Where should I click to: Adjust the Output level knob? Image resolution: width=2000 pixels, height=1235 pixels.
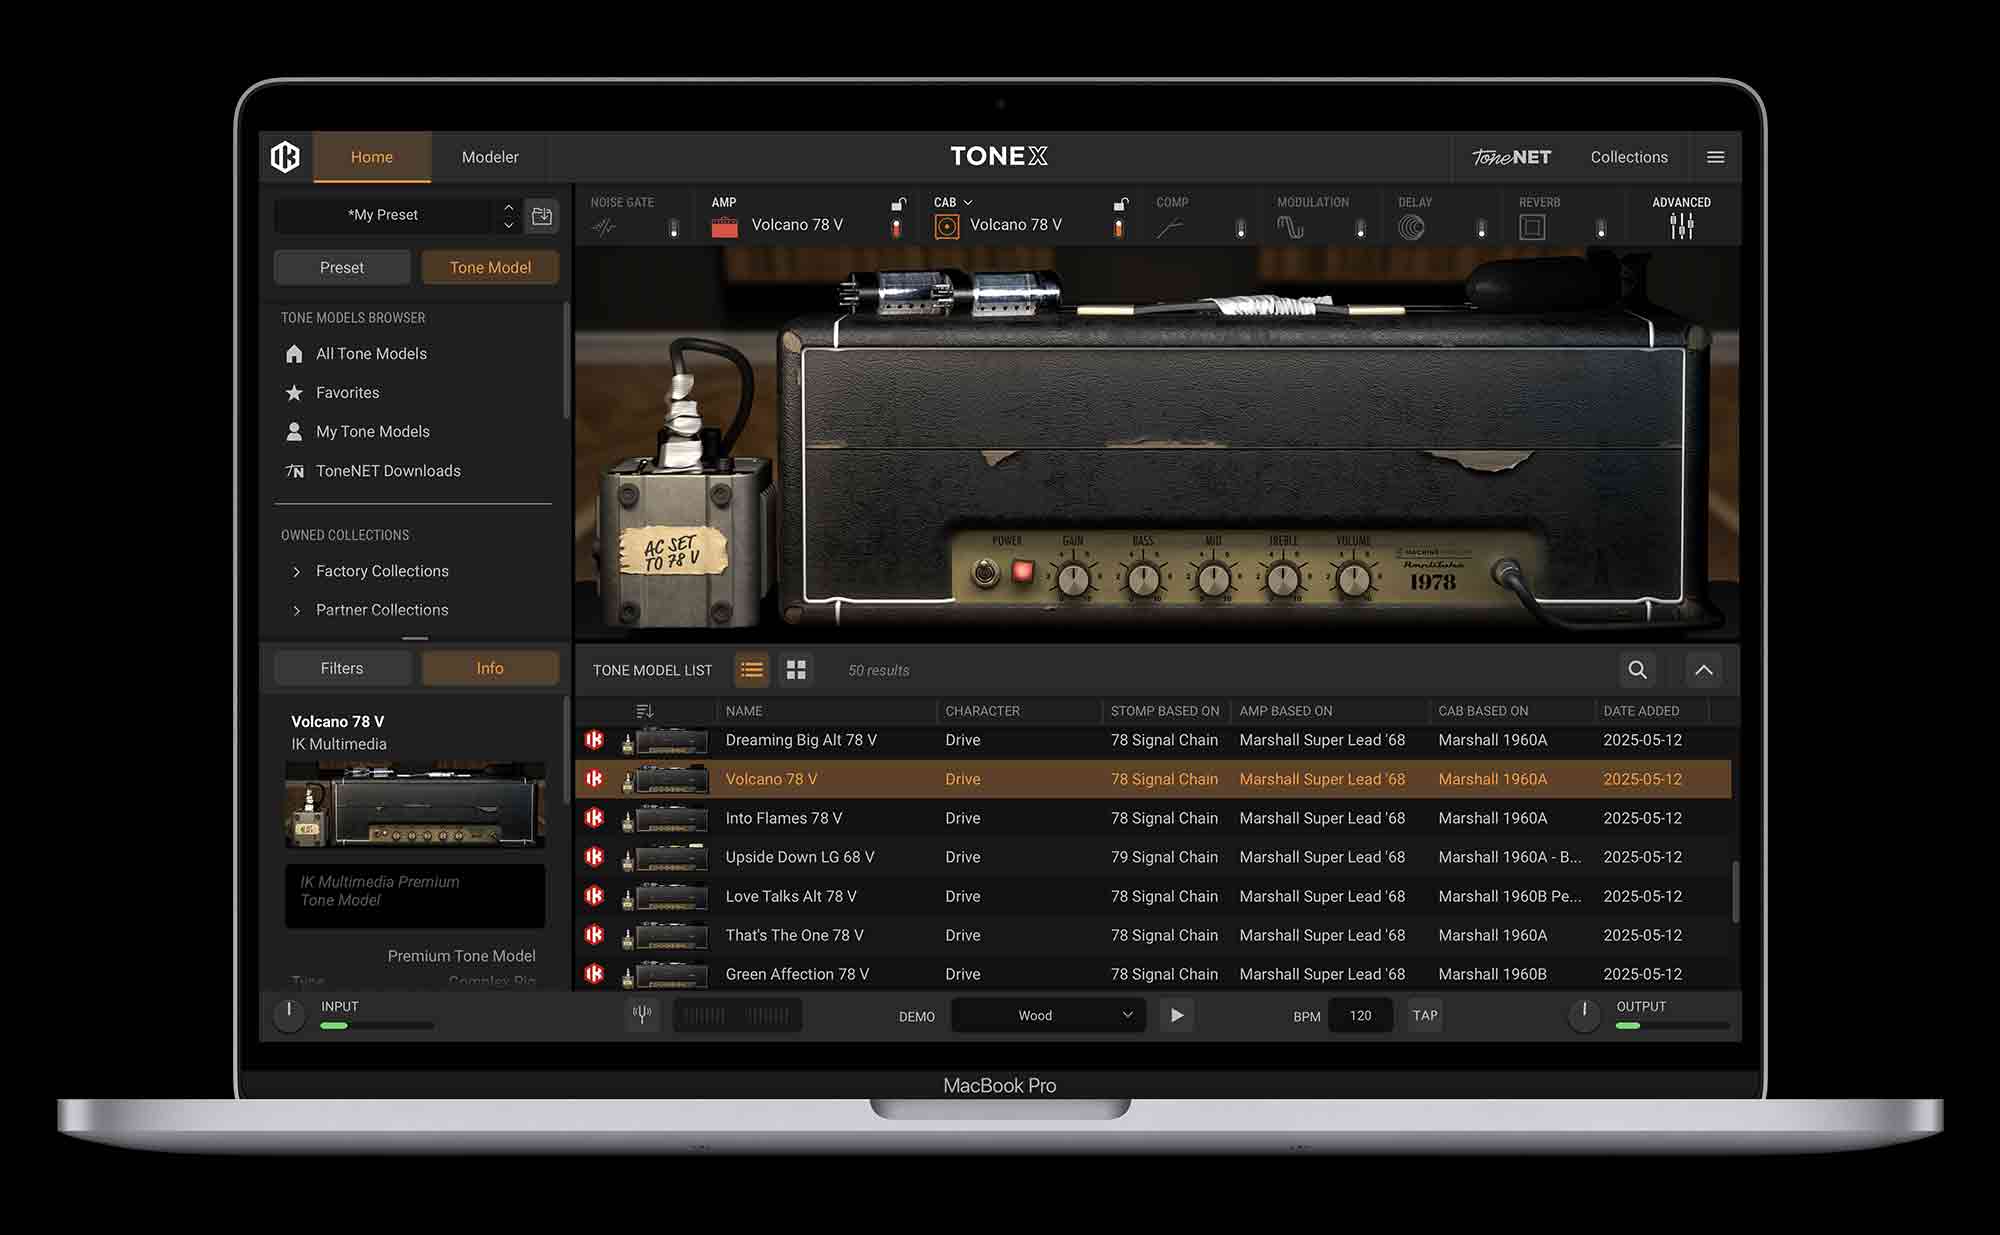1584,1015
